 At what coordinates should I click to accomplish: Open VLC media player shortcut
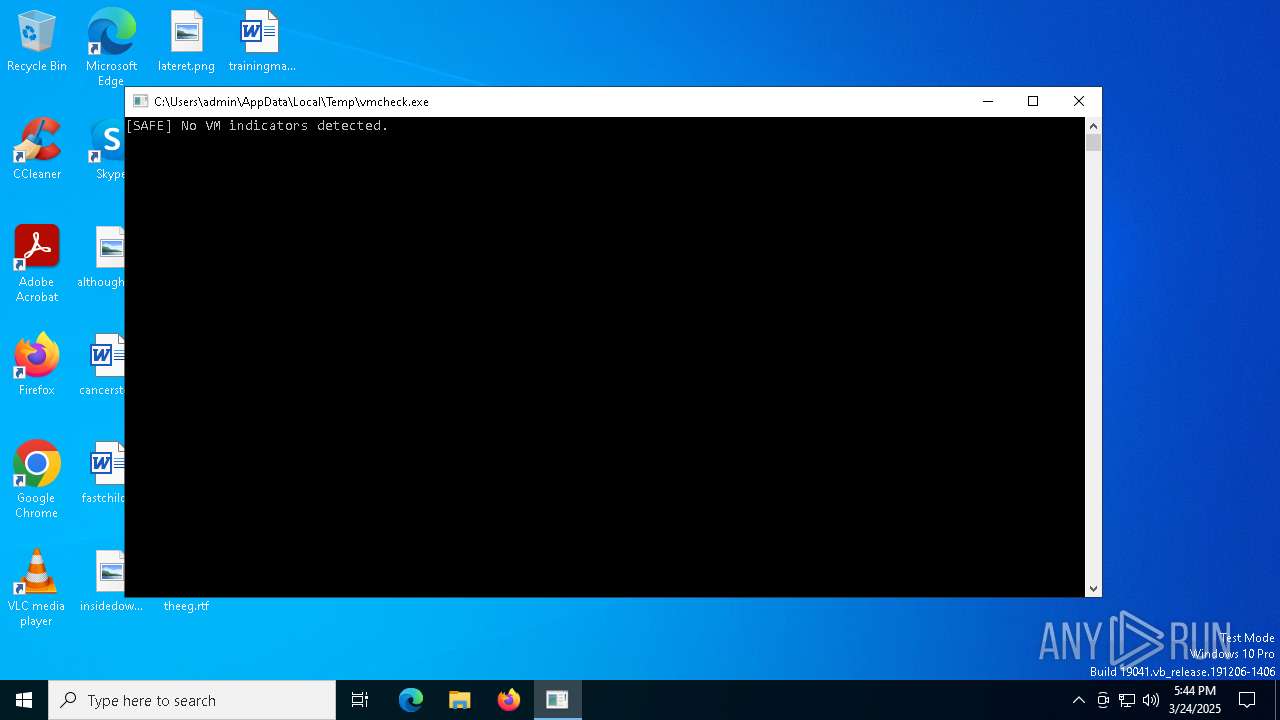[37, 588]
